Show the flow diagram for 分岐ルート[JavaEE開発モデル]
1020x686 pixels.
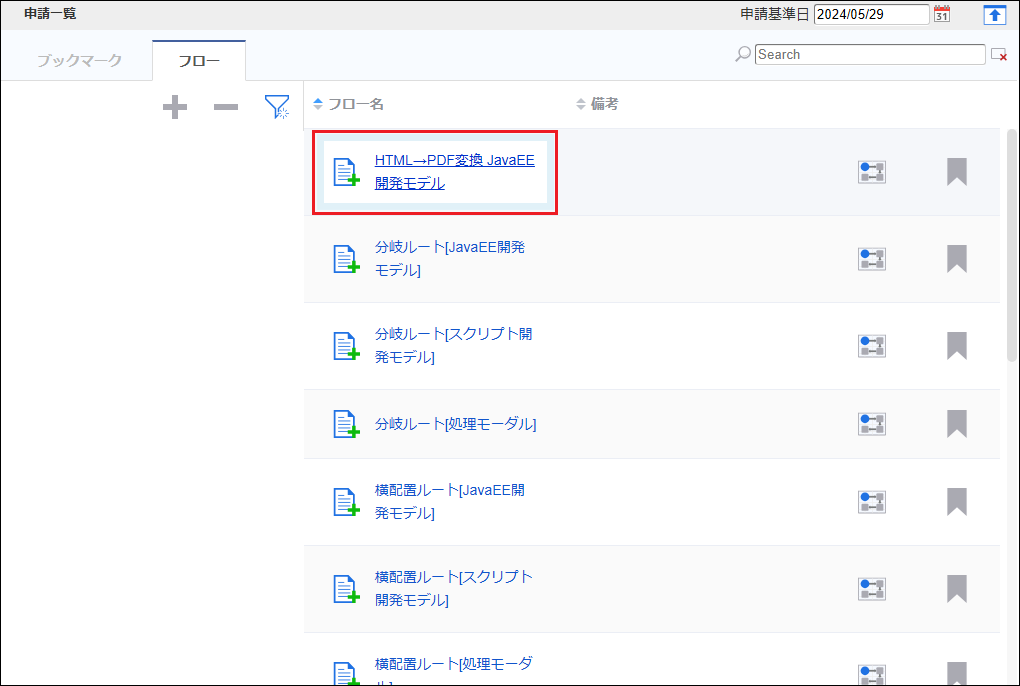[x=872, y=259]
